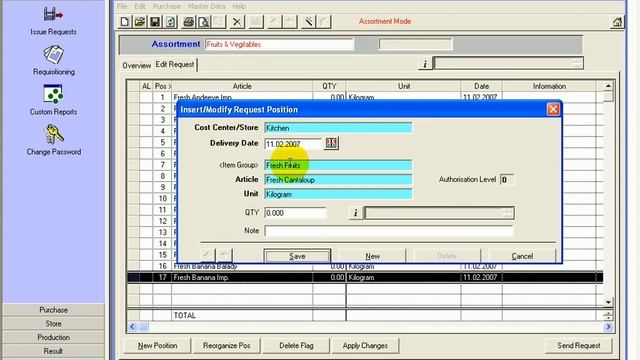Open the calendar picker beside Delivery Date
Viewport: 640px width, 360px height.
click(x=331, y=143)
